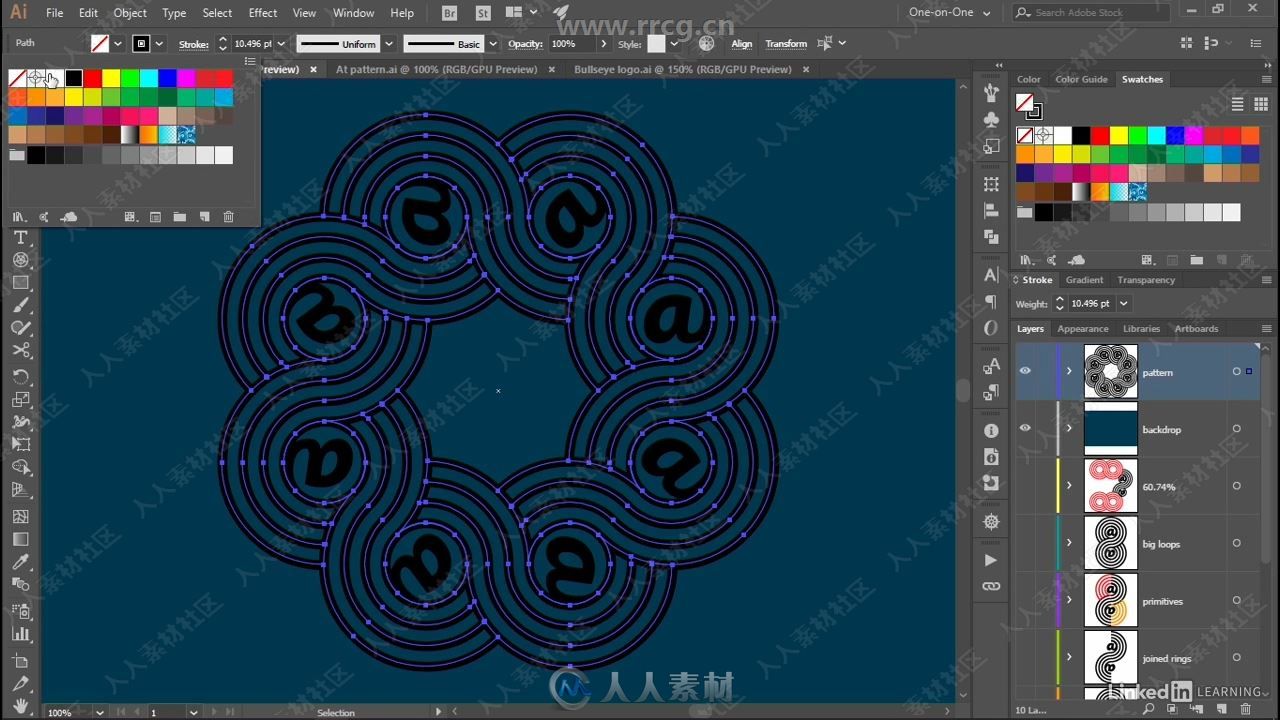Expand the pattern layer contents
Image resolution: width=1280 pixels, height=720 pixels.
tap(1068, 371)
